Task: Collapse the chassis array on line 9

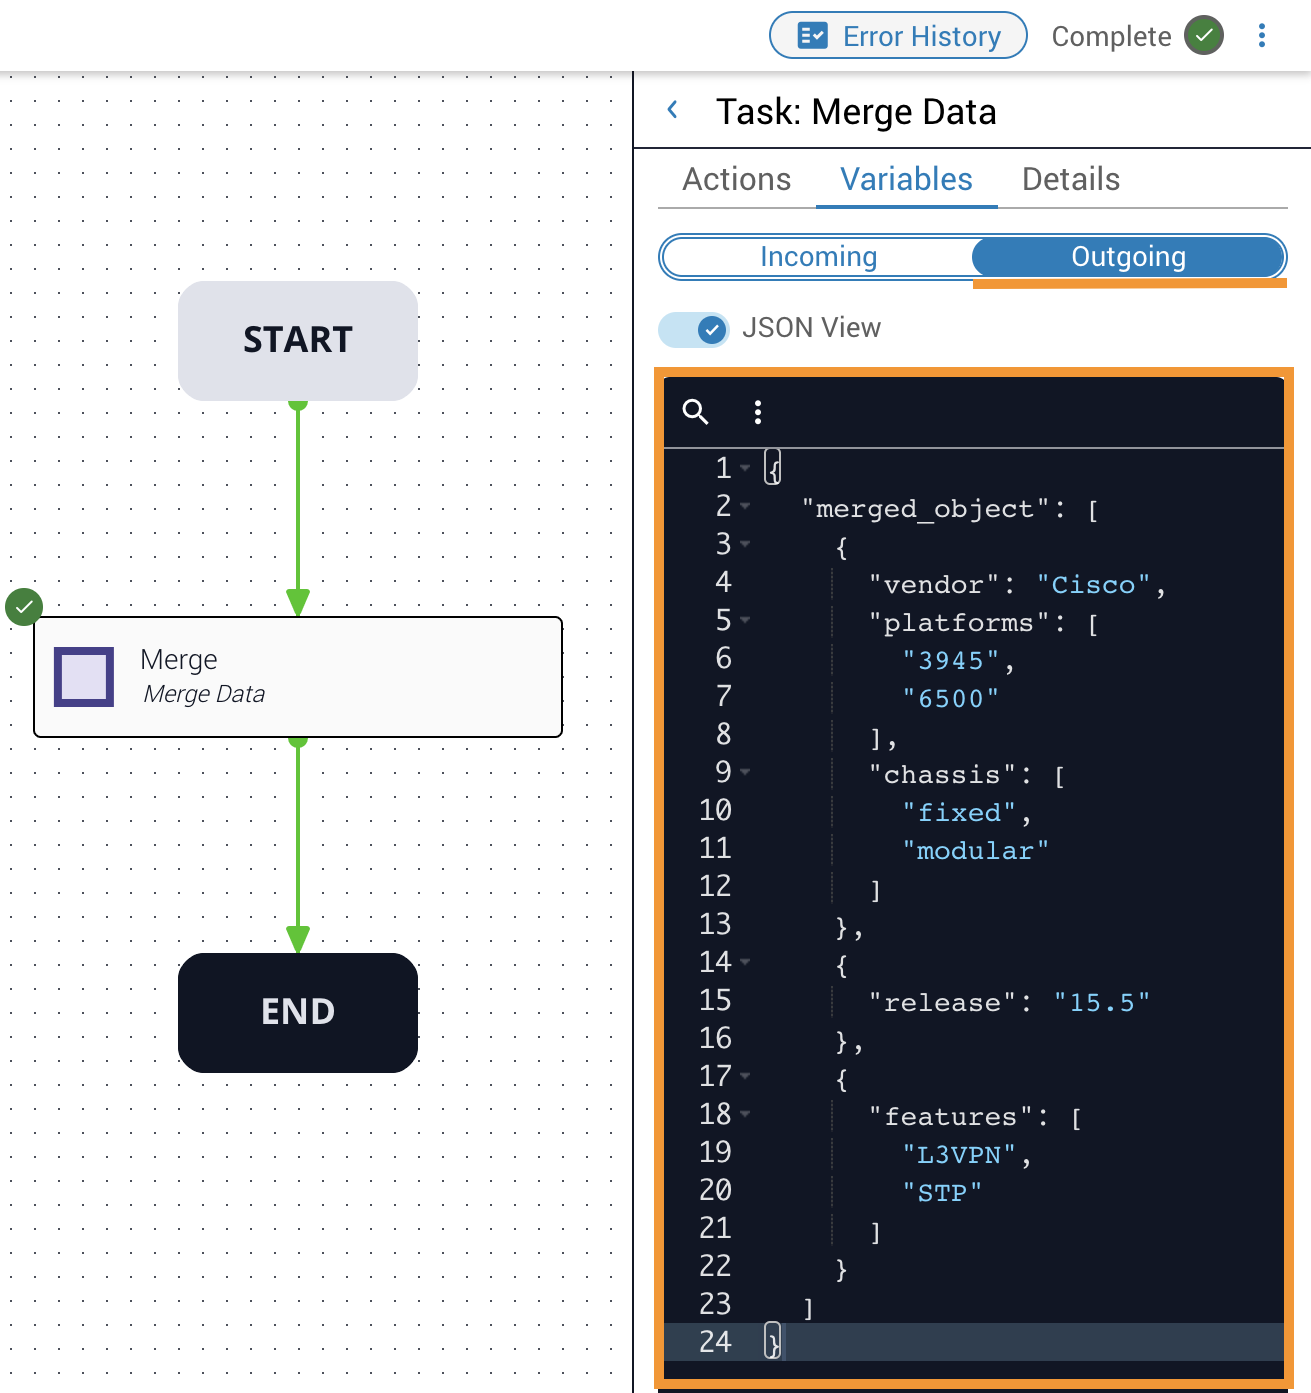Action: [745, 772]
